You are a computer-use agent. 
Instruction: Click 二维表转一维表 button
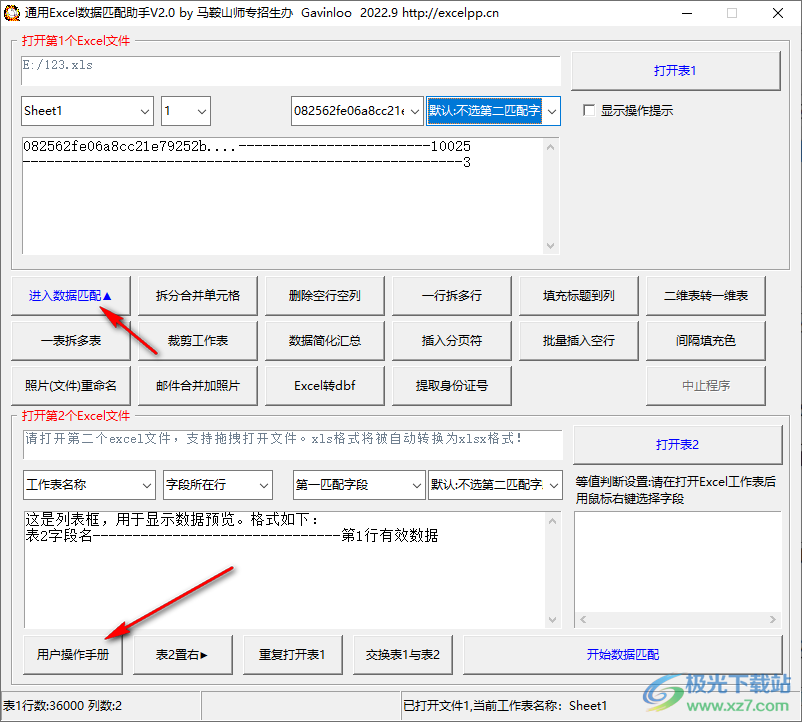coord(706,296)
